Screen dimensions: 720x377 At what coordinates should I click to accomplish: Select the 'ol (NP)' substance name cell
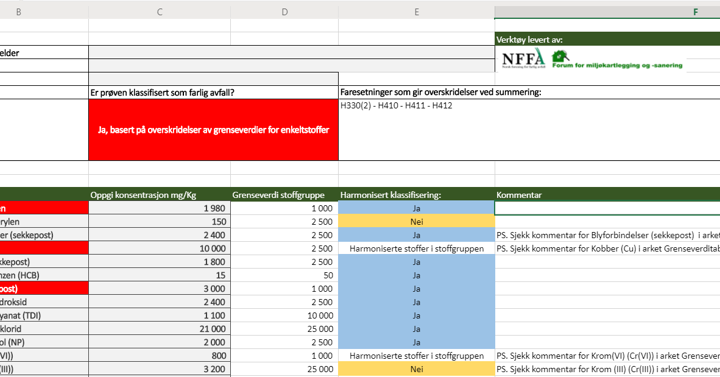tap(44, 342)
